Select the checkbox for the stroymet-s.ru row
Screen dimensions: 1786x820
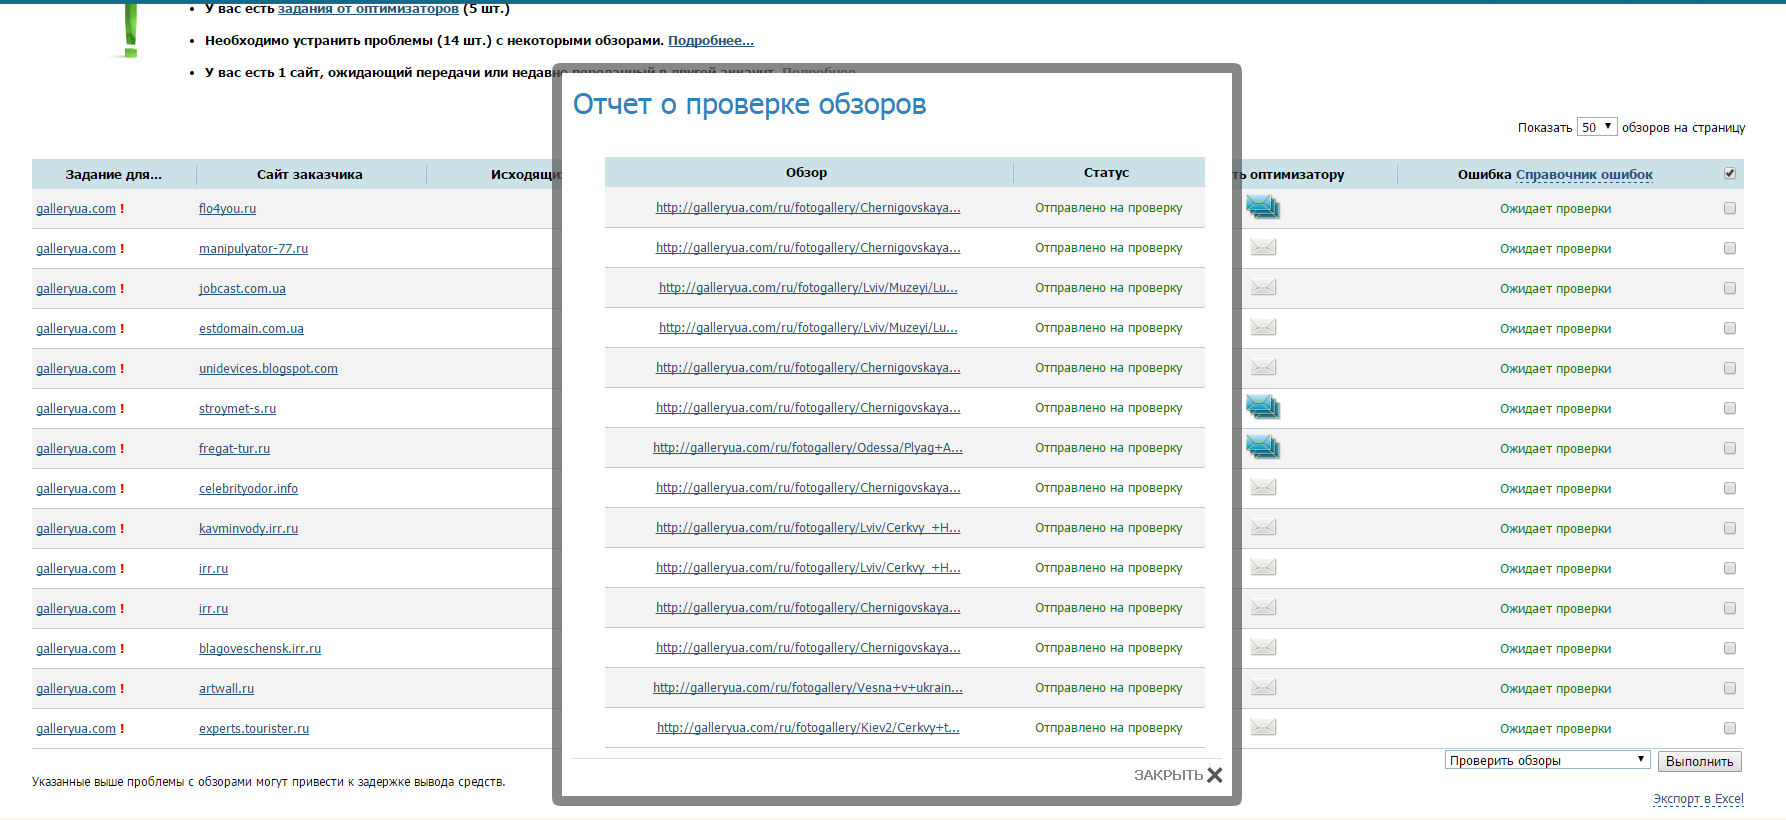point(1730,408)
